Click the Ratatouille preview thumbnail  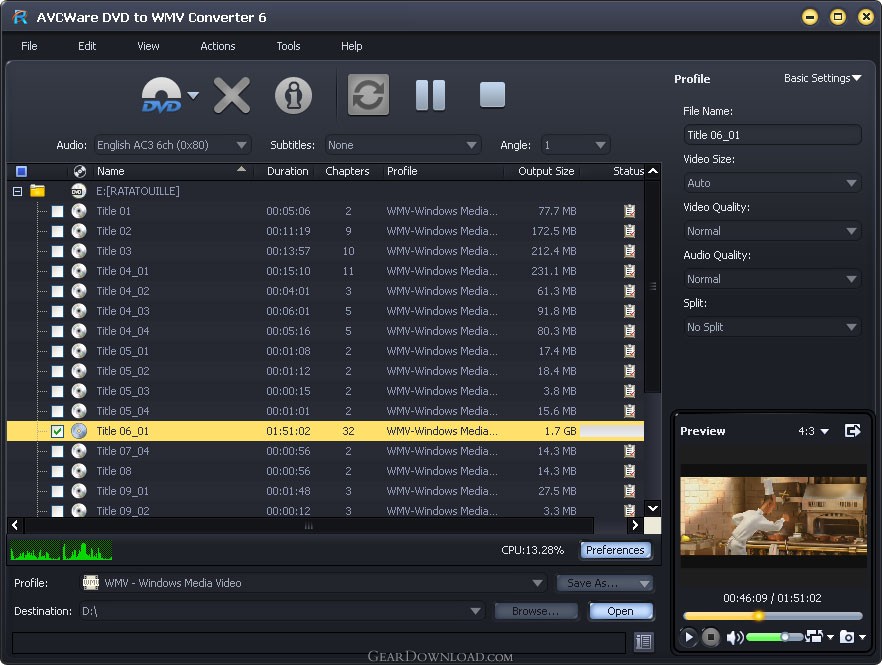tap(773, 516)
